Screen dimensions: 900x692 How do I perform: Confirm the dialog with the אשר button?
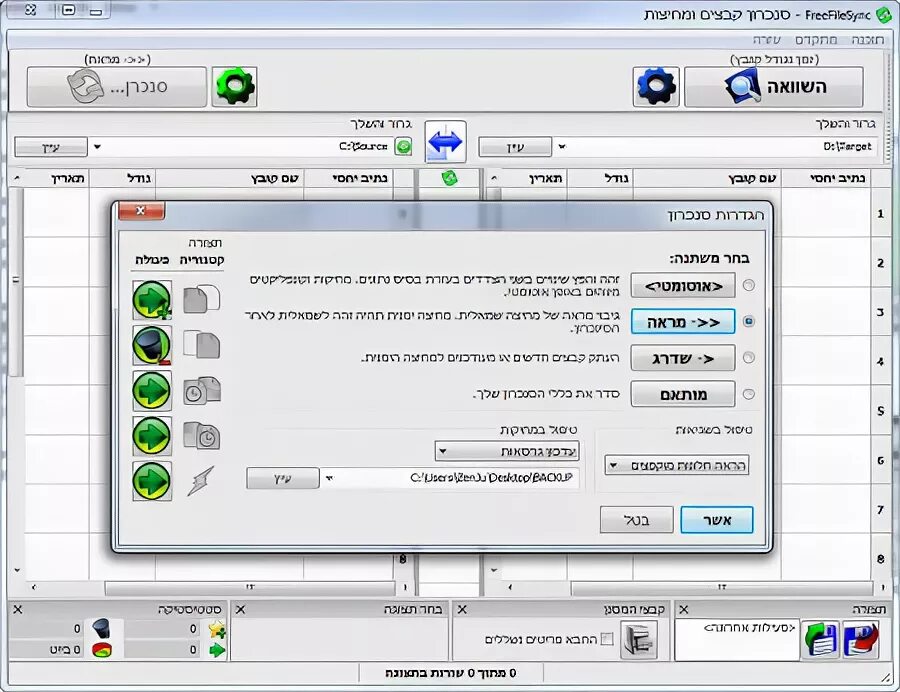(x=717, y=520)
